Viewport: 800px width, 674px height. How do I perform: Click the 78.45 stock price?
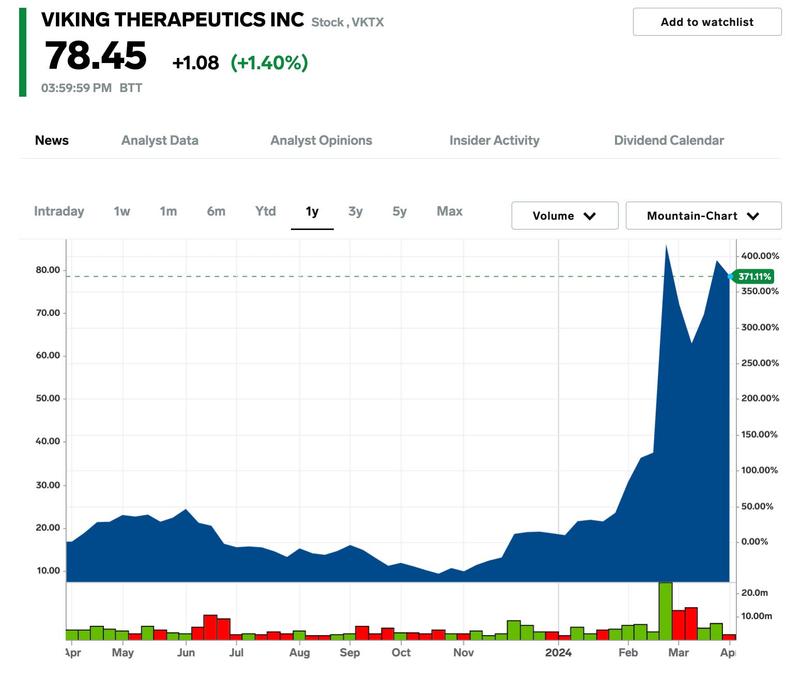coord(96,56)
